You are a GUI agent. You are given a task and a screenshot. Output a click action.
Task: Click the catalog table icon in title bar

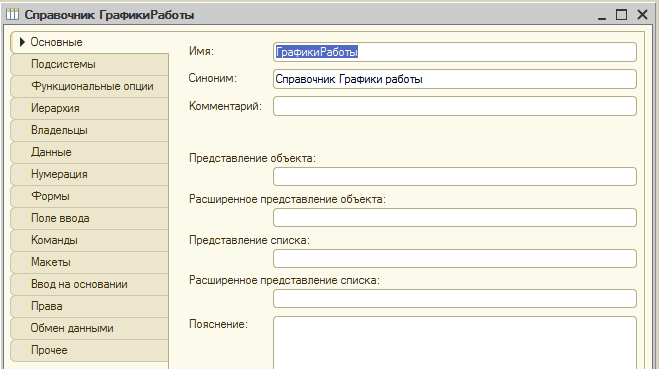pos(13,14)
